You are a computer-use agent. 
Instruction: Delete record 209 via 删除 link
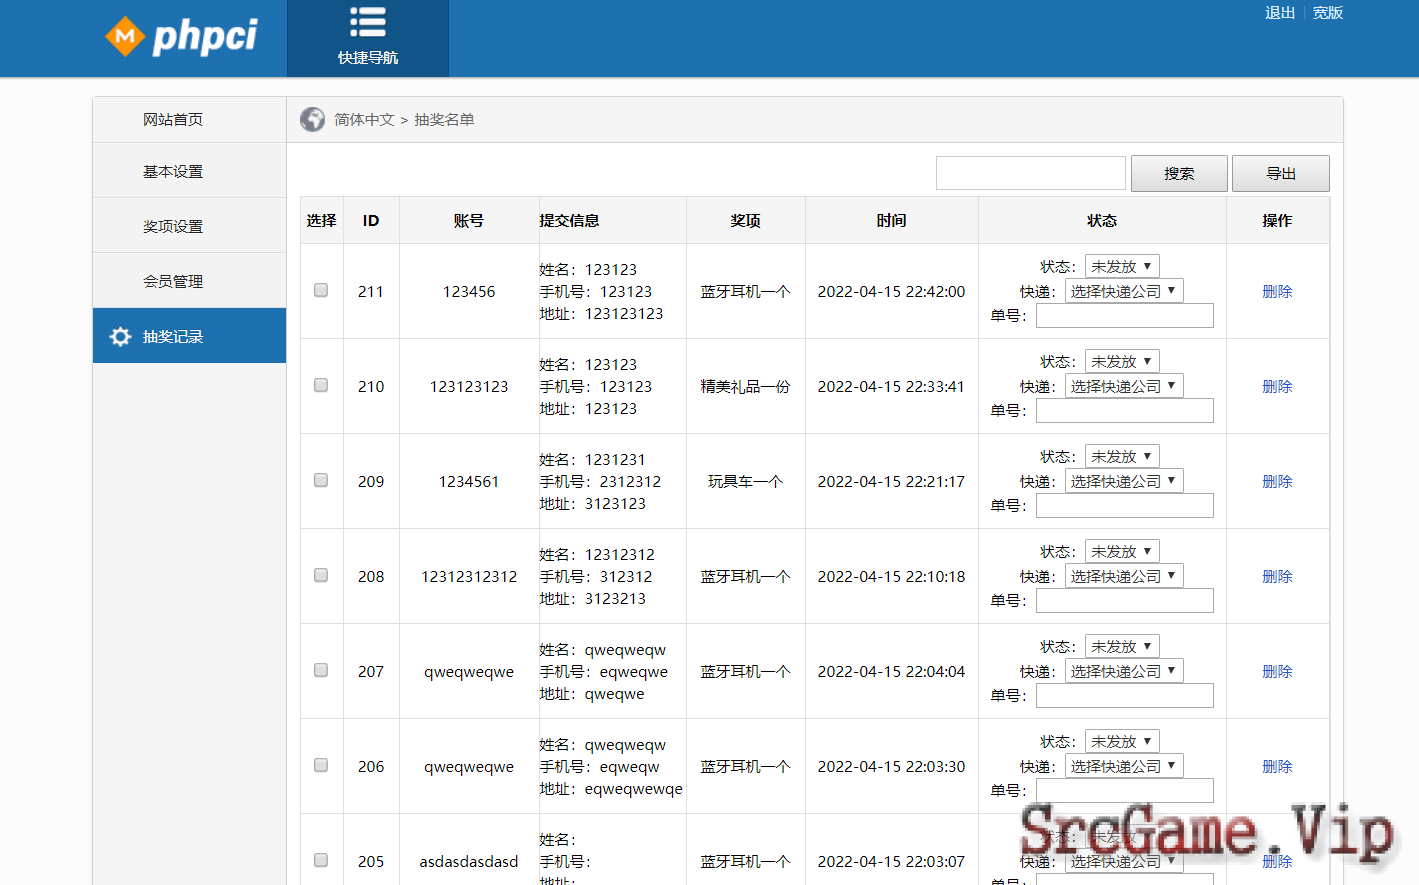coord(1277,481)
